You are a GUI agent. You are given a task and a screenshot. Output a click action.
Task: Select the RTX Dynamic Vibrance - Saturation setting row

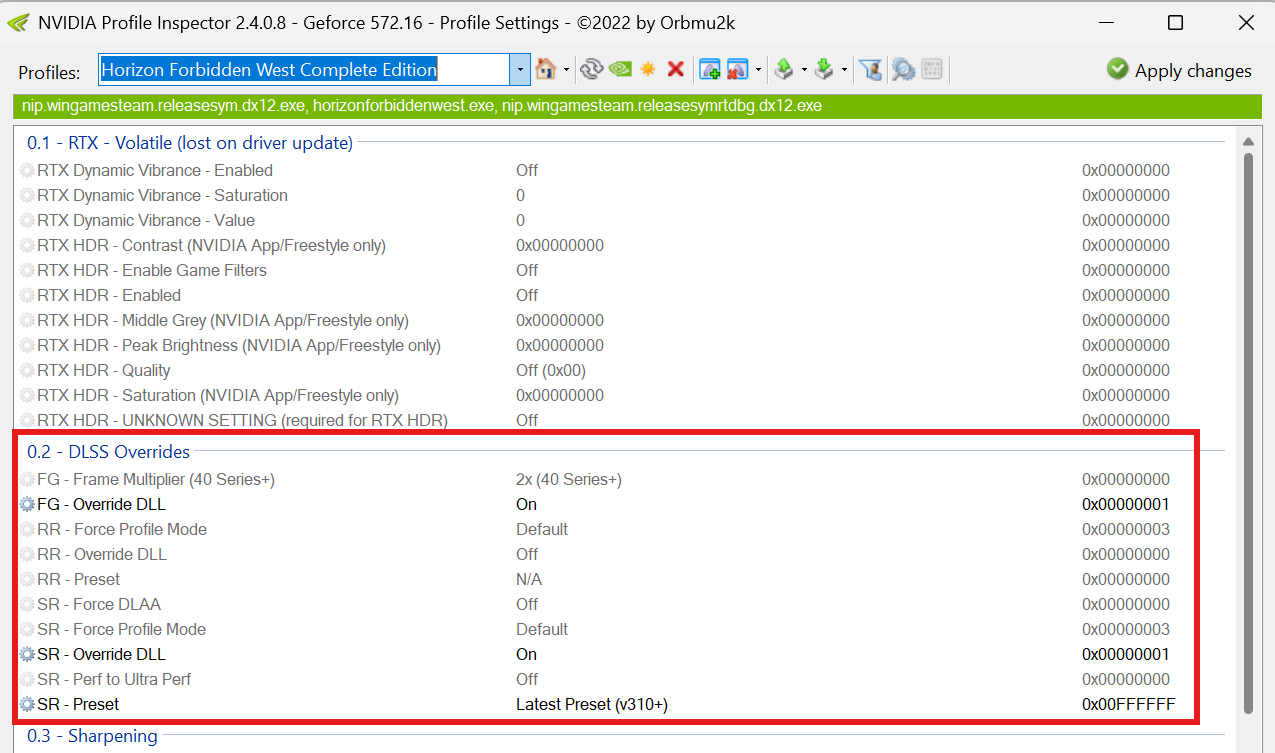pyautogui.click(x=624, y=195)
